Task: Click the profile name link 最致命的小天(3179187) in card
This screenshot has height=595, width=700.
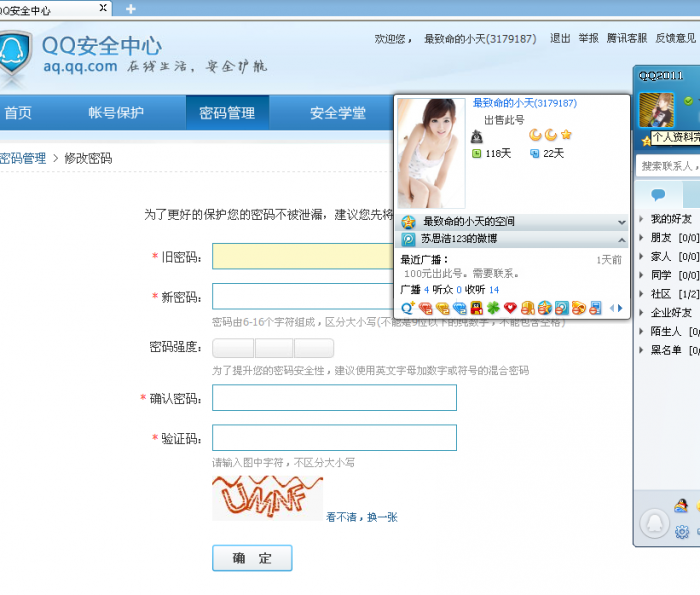Action: pos(525,103)
